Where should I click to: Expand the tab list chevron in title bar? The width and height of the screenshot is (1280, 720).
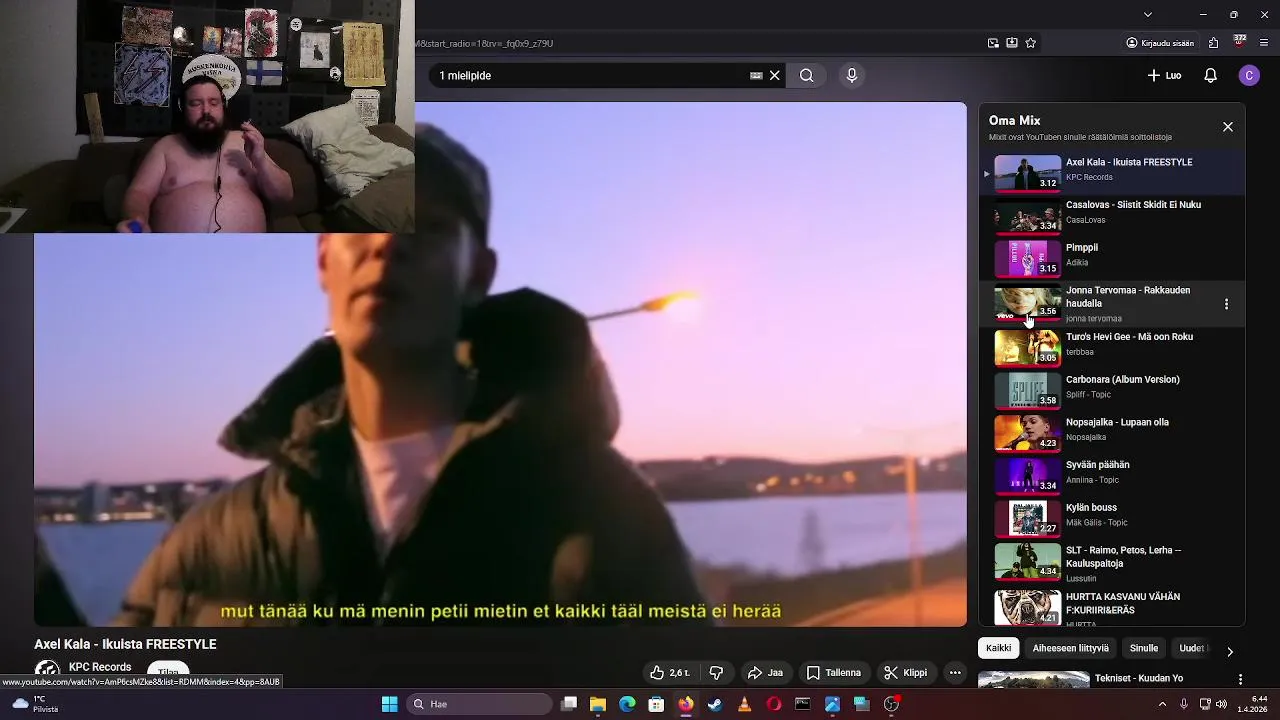pos(1148,14)
